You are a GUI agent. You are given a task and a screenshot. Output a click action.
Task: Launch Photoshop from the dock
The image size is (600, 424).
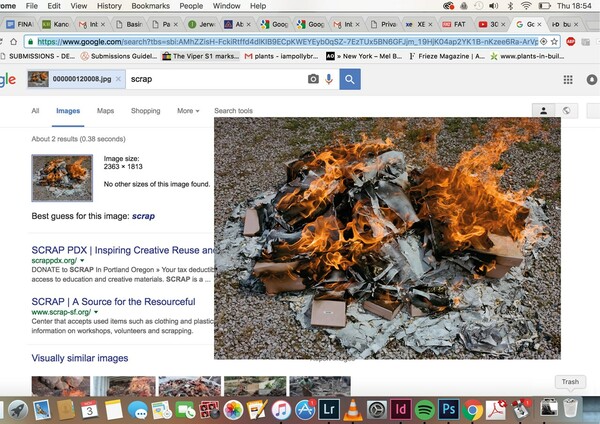448,410
